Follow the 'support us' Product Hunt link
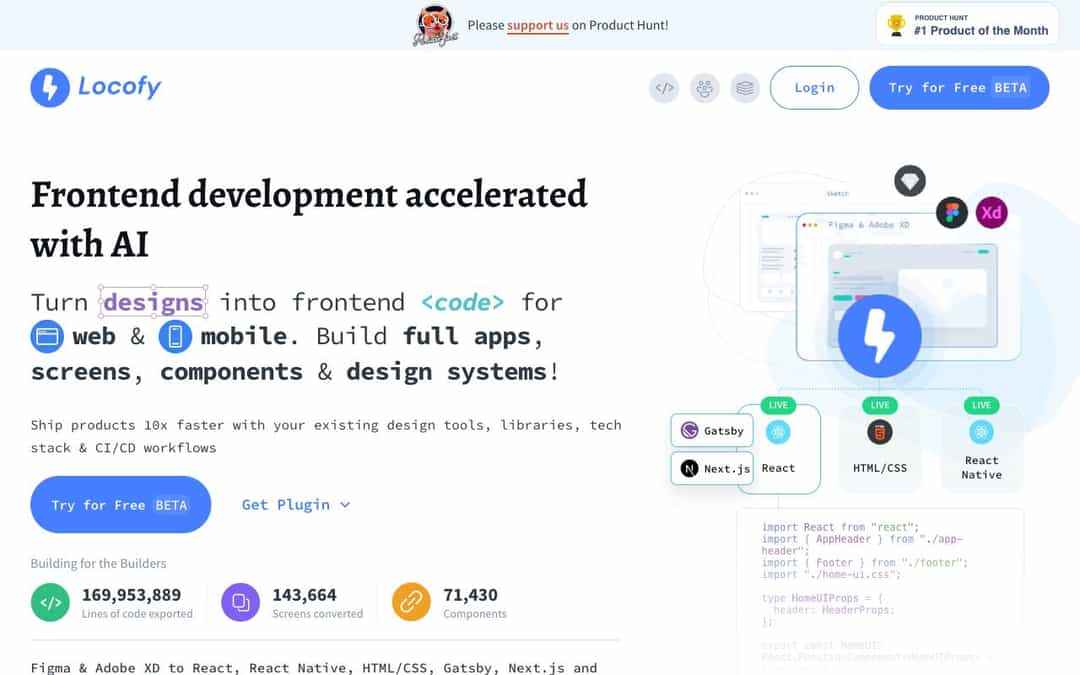 537,25
